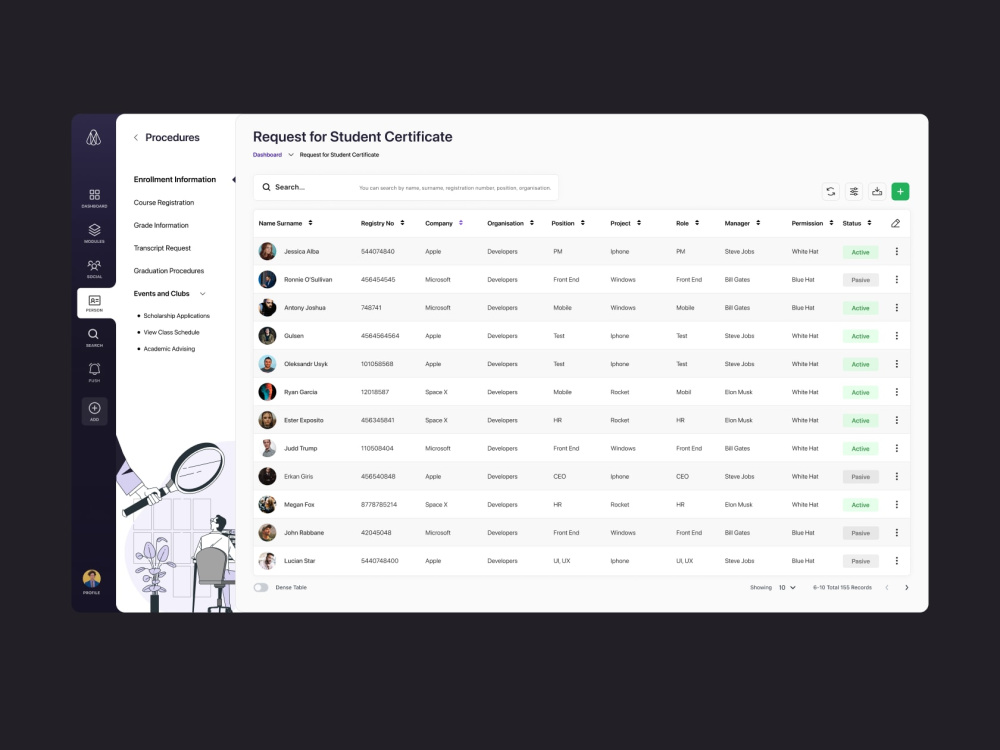Select the Person sidebar item

tap(94, 303)
